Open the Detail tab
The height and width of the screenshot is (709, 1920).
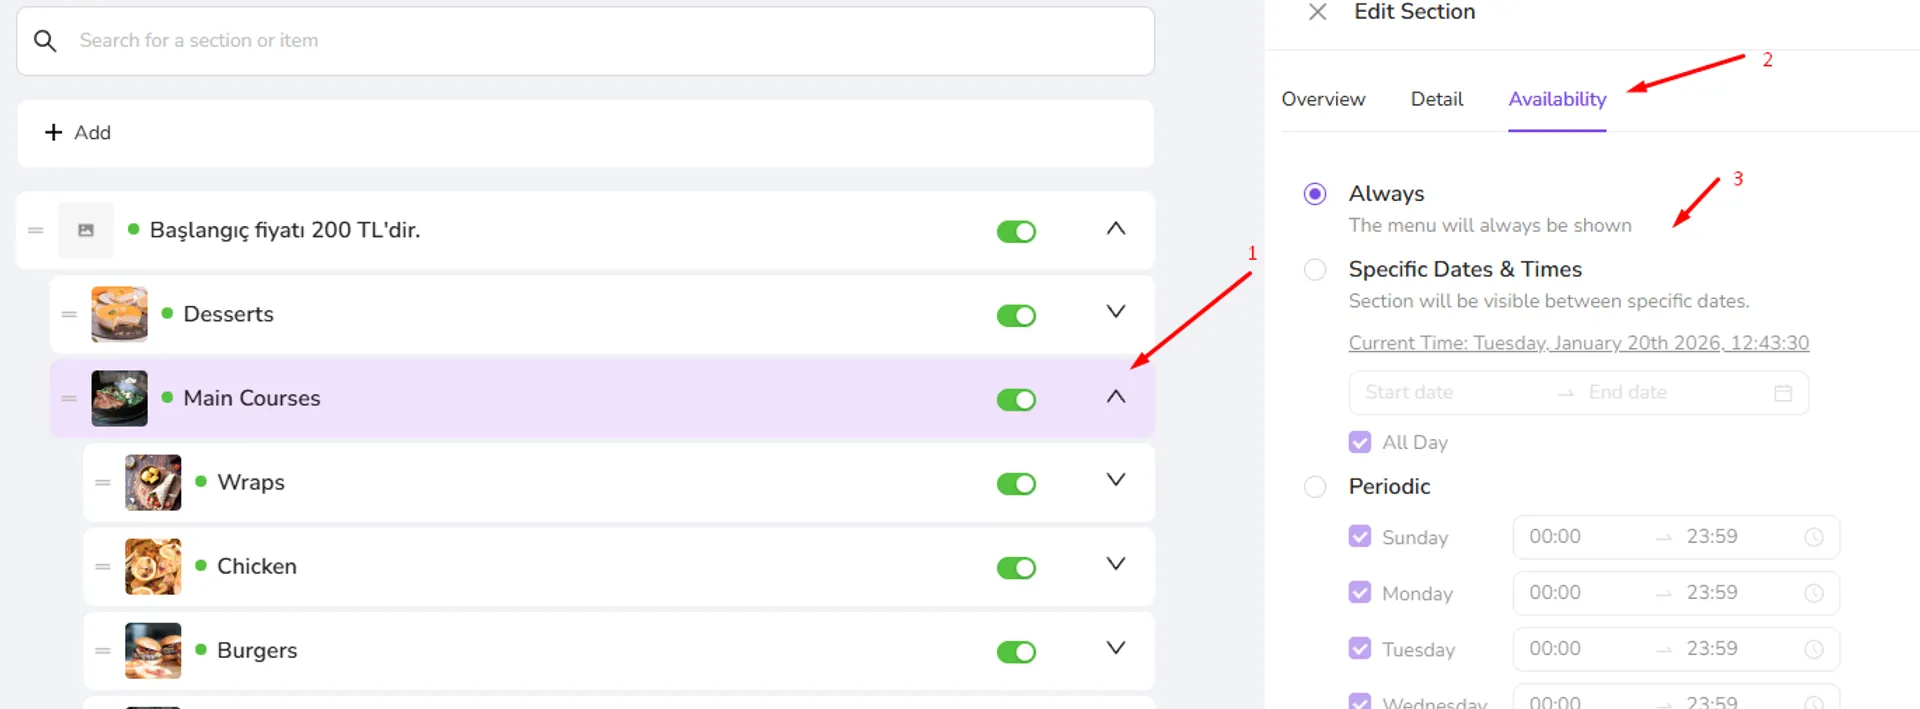pos(1437,99)
